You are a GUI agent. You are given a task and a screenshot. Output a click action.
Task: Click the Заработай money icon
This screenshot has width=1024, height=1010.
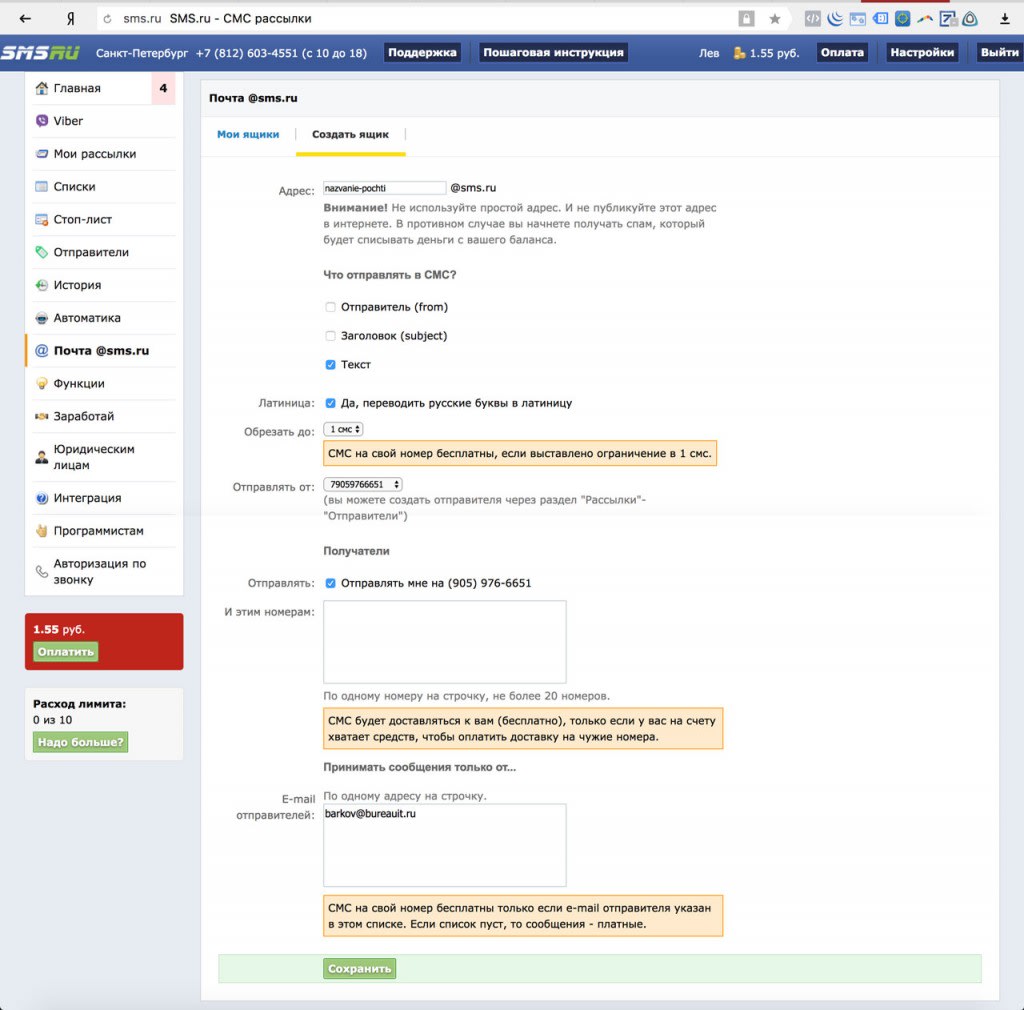[42, 417]
